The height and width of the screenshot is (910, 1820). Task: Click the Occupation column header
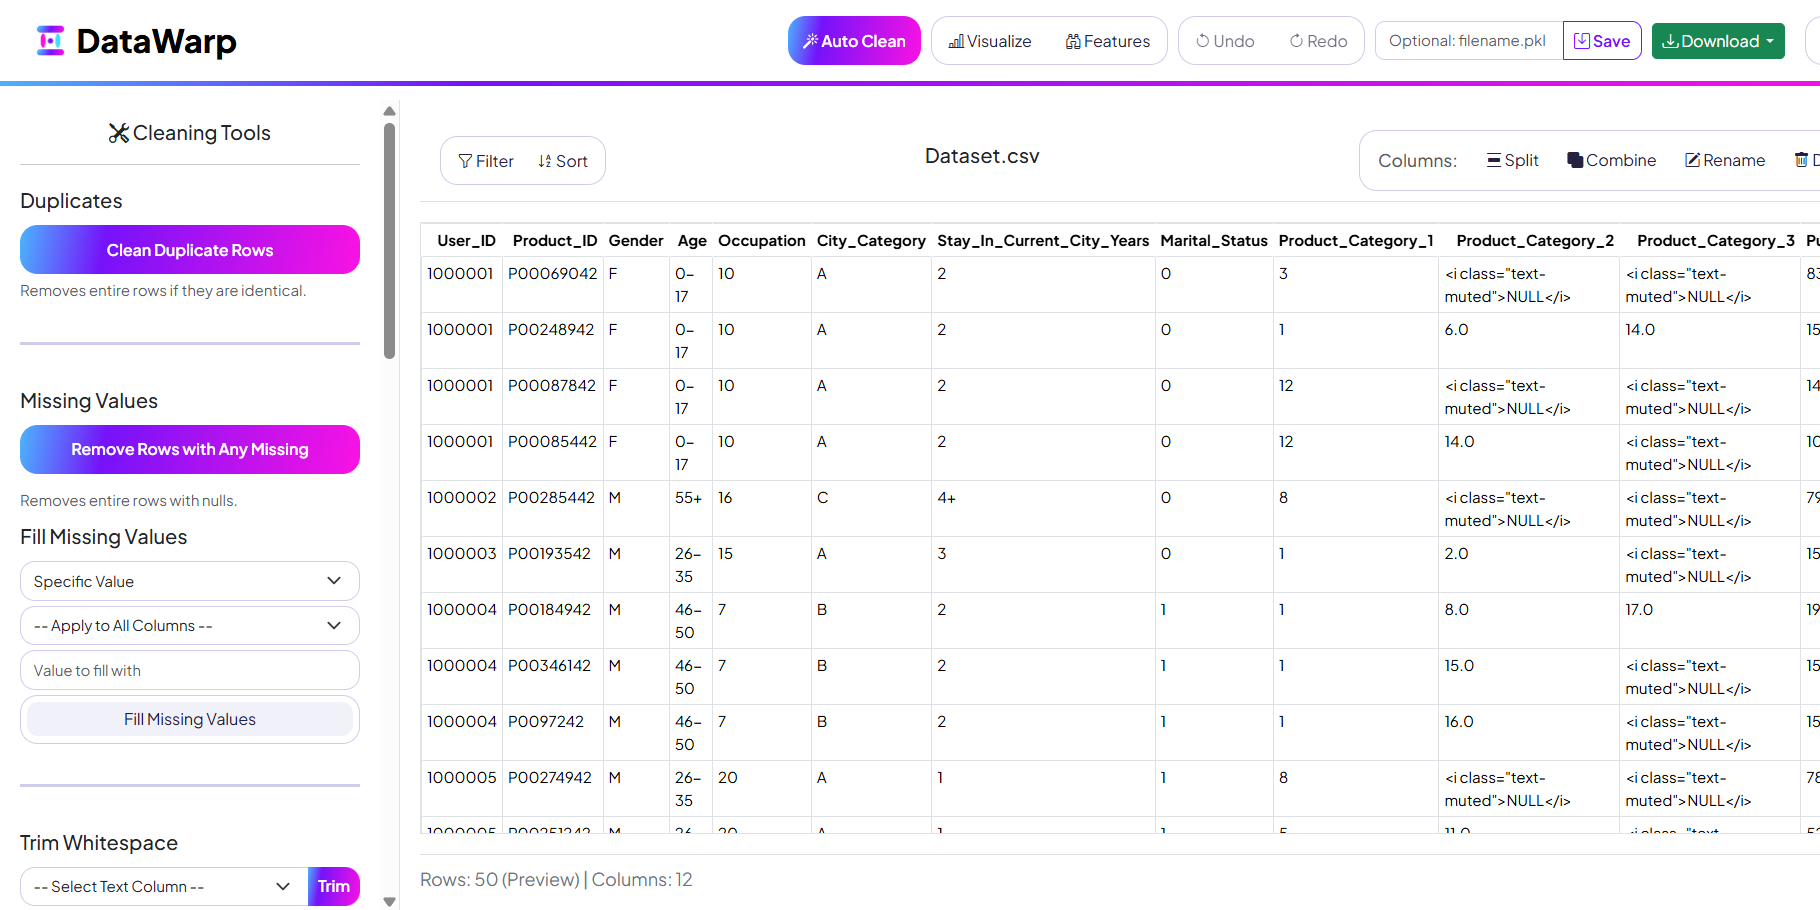(x=762, y=241)
